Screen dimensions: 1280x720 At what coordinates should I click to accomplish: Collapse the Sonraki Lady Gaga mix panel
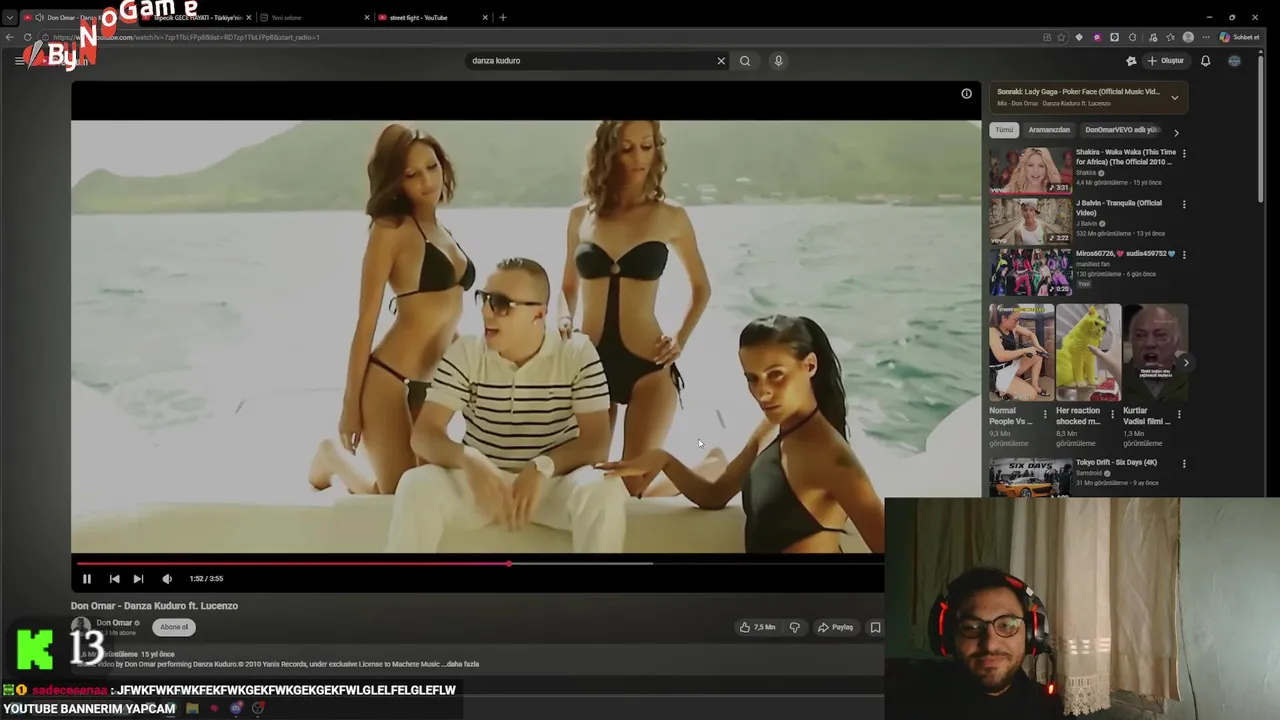(x=1174, y=97)
